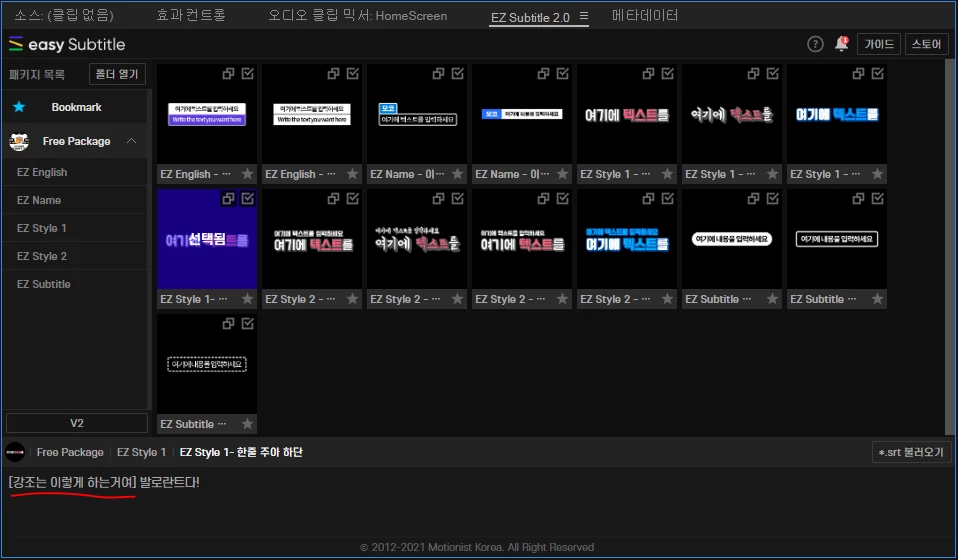Switch to 메타데이터 tab
Image resolution: width=958 pixels, height=560 pixels.
(645, 15)
